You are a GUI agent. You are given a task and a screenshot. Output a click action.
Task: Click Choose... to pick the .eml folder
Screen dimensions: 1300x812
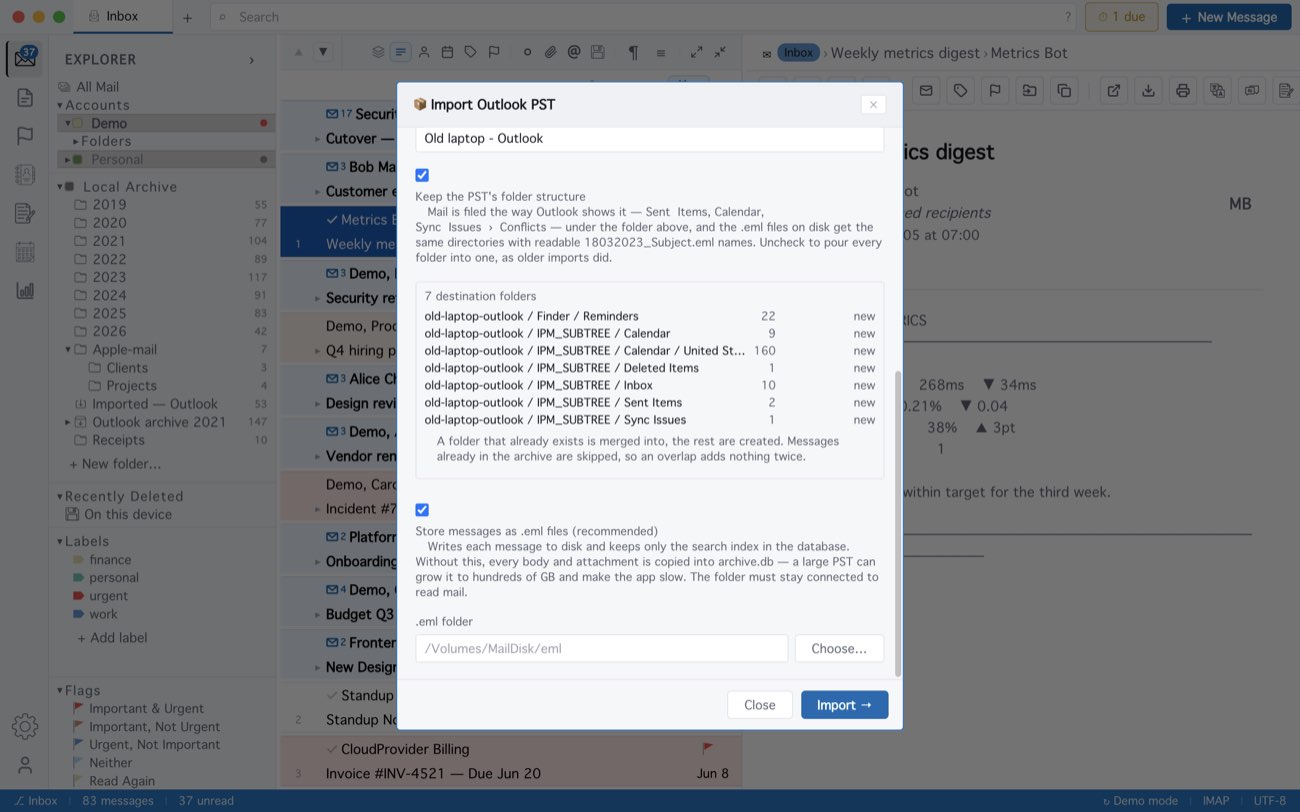point(839,648)
